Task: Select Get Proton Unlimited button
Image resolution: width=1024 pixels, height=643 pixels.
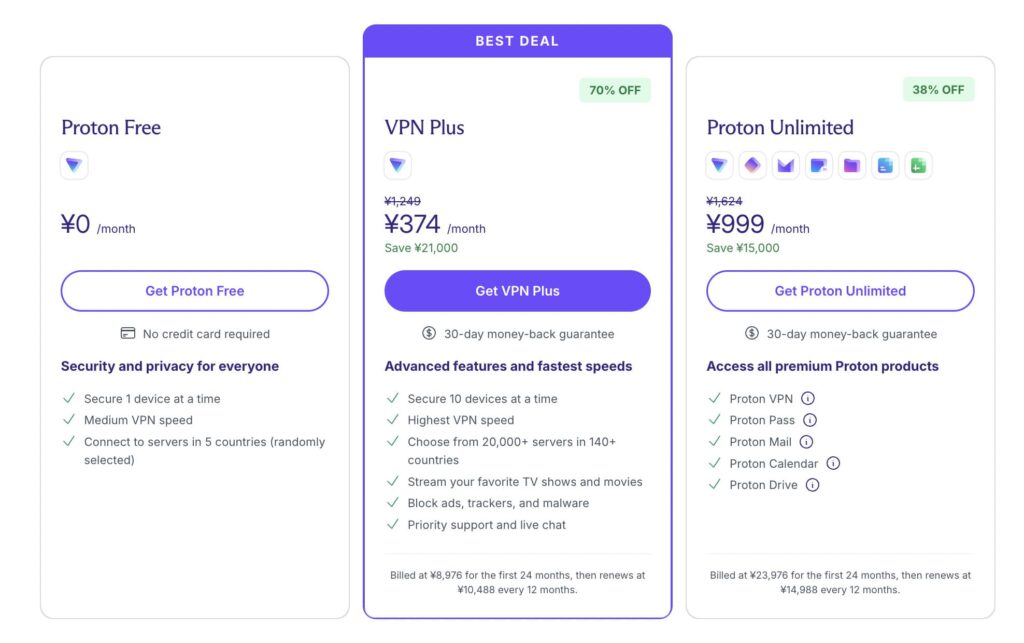Action: tap(840, 291)
